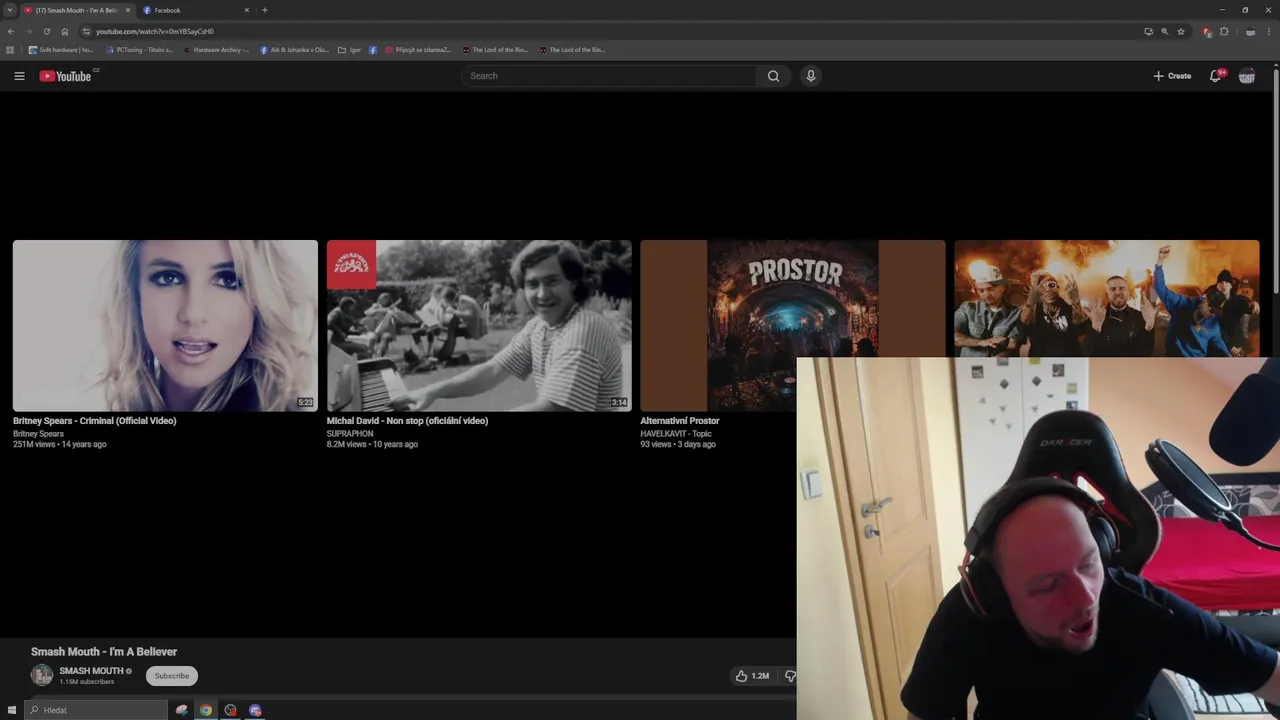Switch to the Smash Mouth YouTube tab
1280x720 pixels.
pyautogui.click(x=77, y=10)
